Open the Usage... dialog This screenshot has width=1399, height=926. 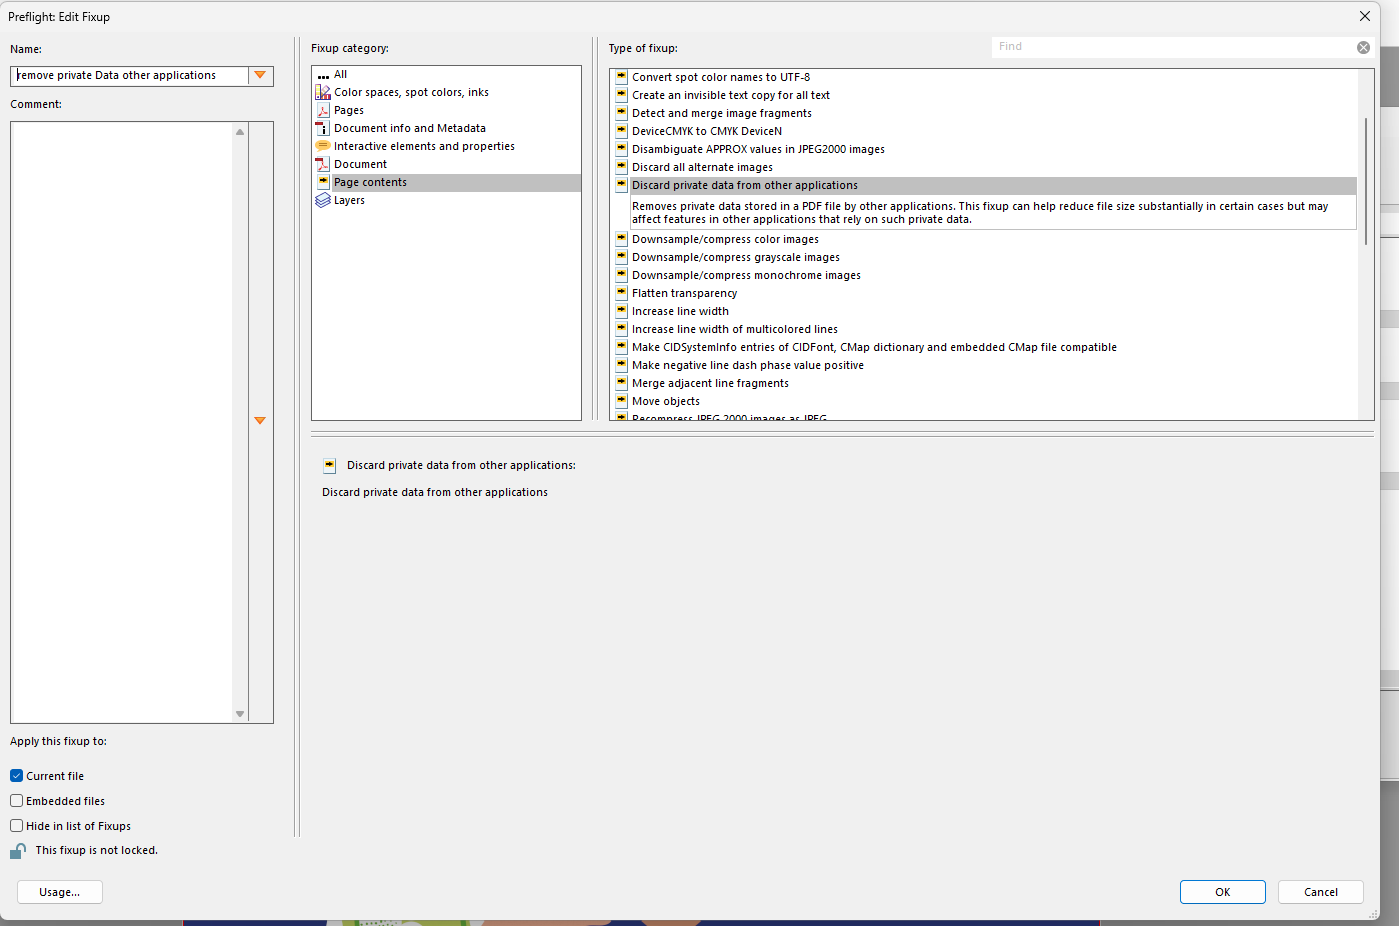60,892
